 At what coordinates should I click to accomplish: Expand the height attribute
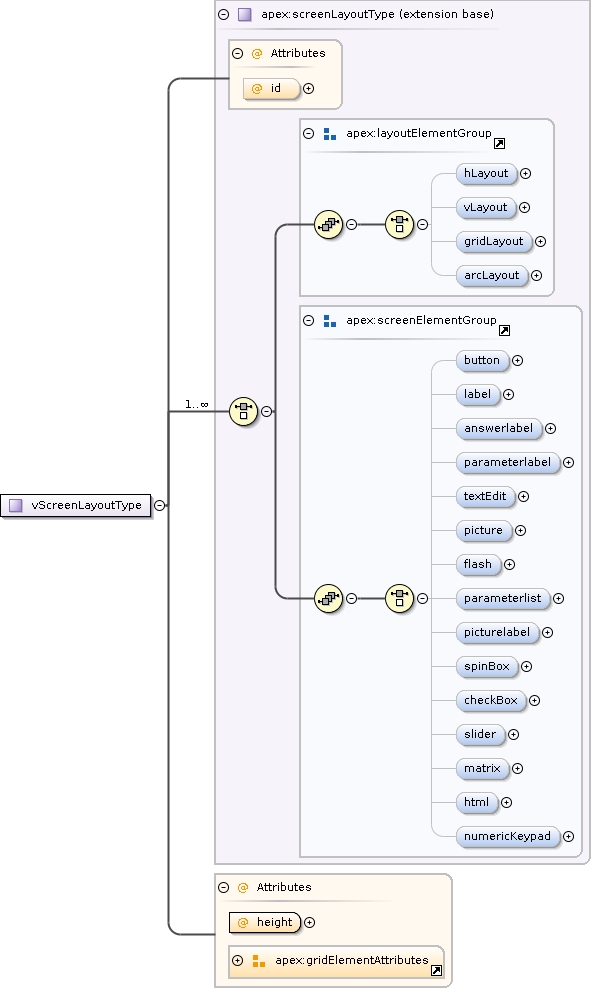pyautogui.click(x=310, y=923)
